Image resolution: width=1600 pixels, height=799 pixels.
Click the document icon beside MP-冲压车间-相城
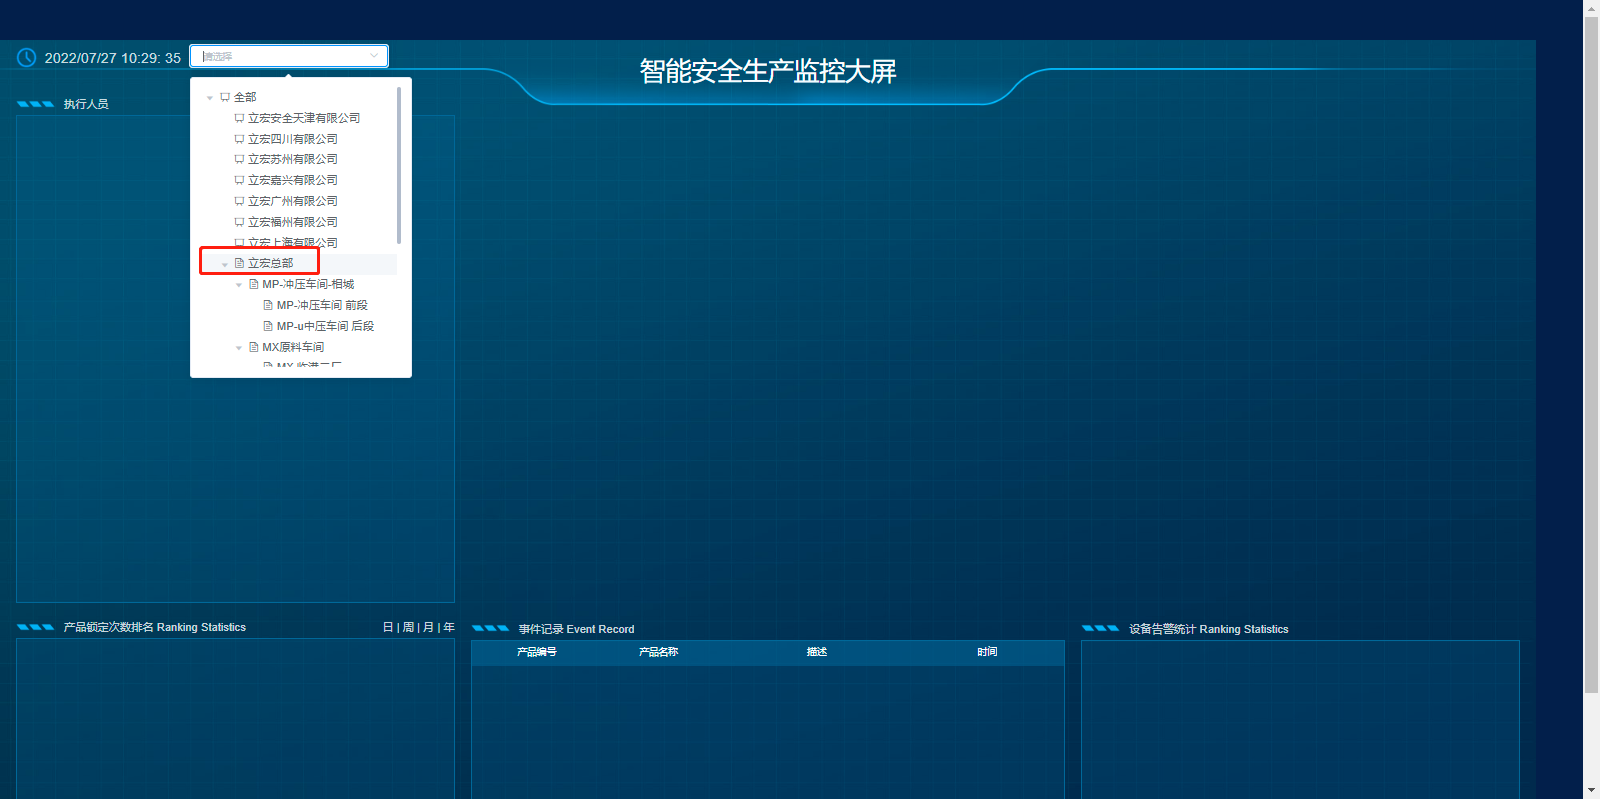click(254, 284)
